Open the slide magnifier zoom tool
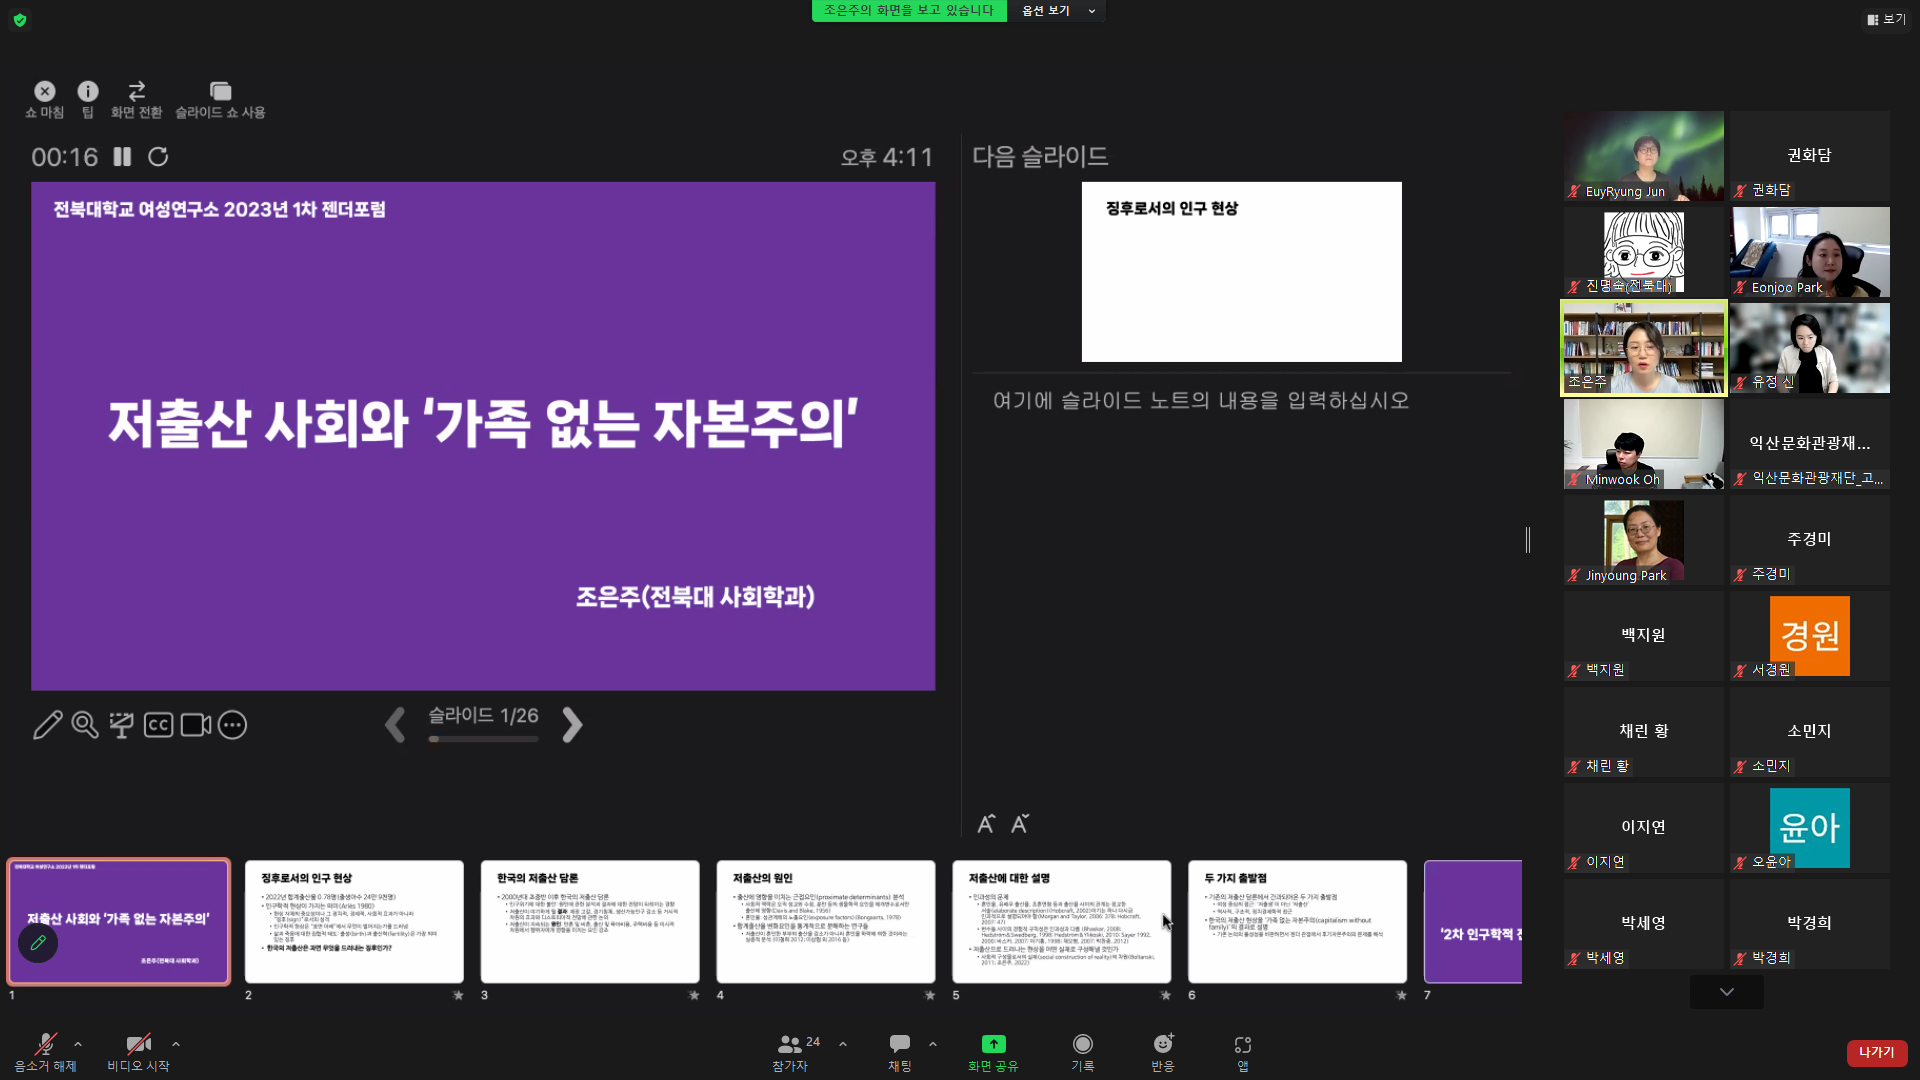The image size is (1920, 1080). click(x=85, y=725)
